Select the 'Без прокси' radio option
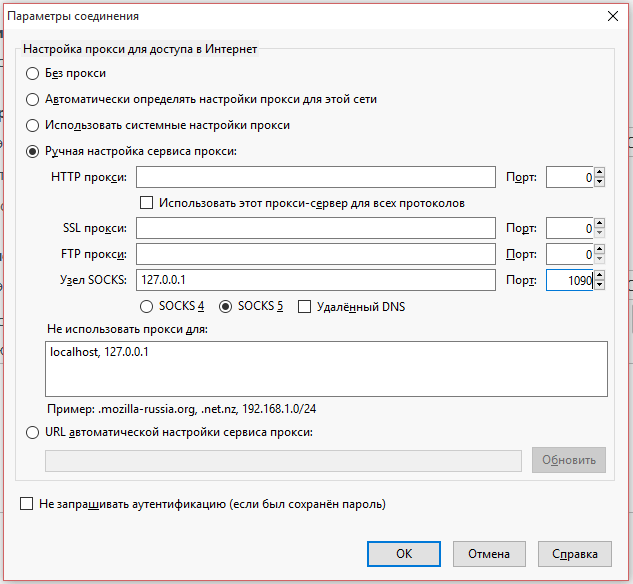The image size is (633, 584). pos(33,73)
